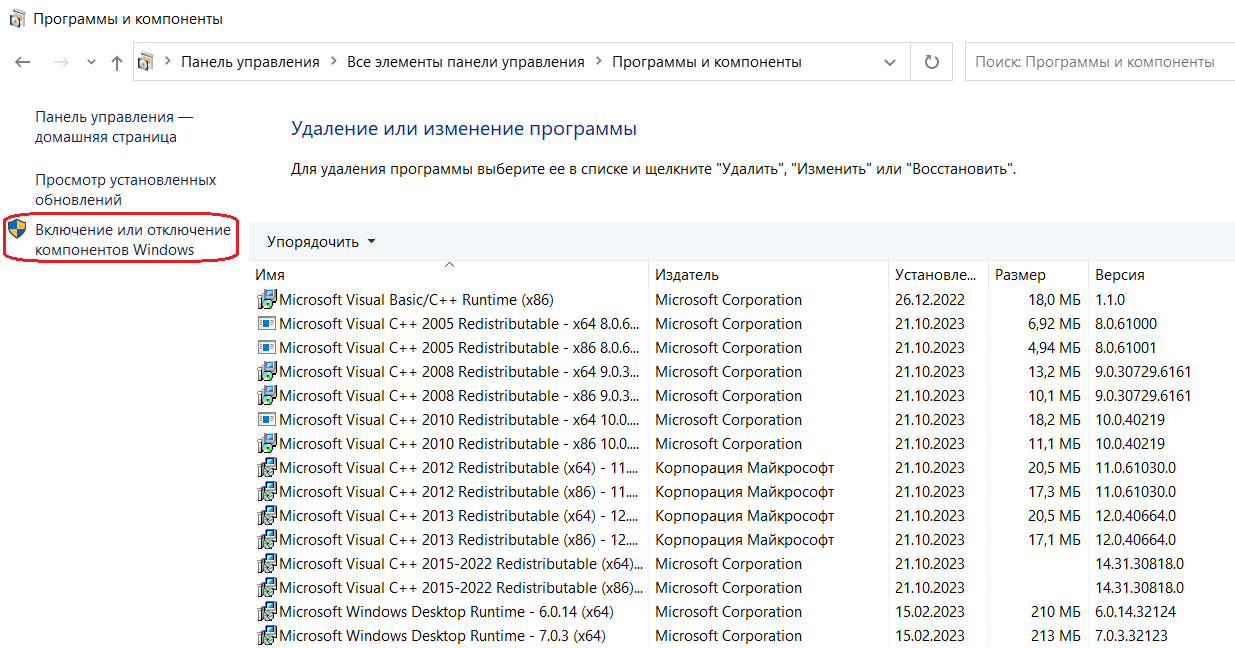Select 'Microsoft Windows Desktop Runtime - 7.0.3 (x64)' entry

[442, 636]
